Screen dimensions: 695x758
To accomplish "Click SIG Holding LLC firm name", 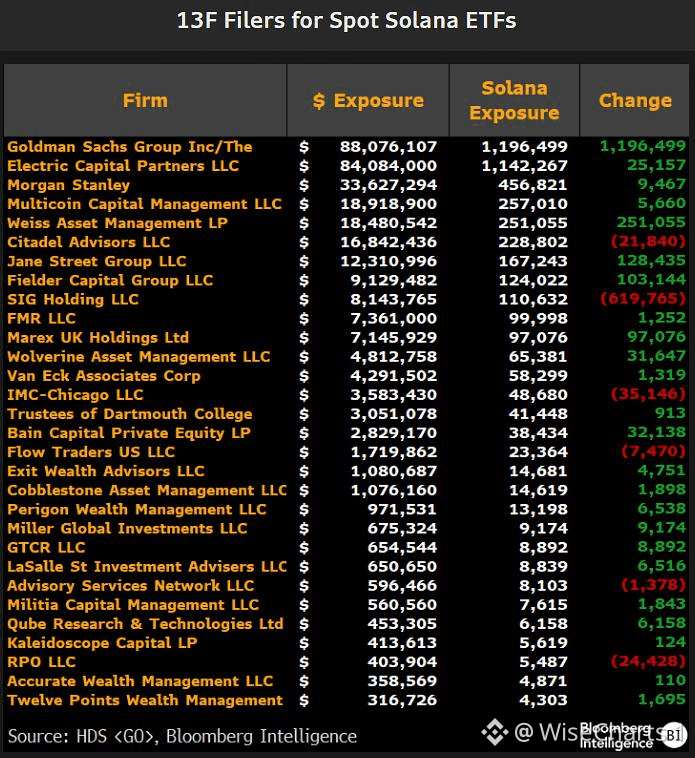I will point(72,300).
